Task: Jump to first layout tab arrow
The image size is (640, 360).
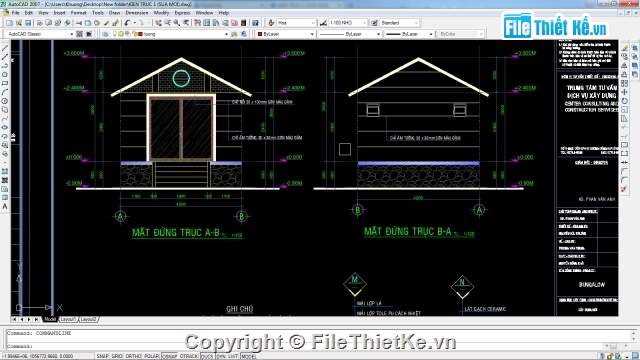Action: tap(15, 319)
